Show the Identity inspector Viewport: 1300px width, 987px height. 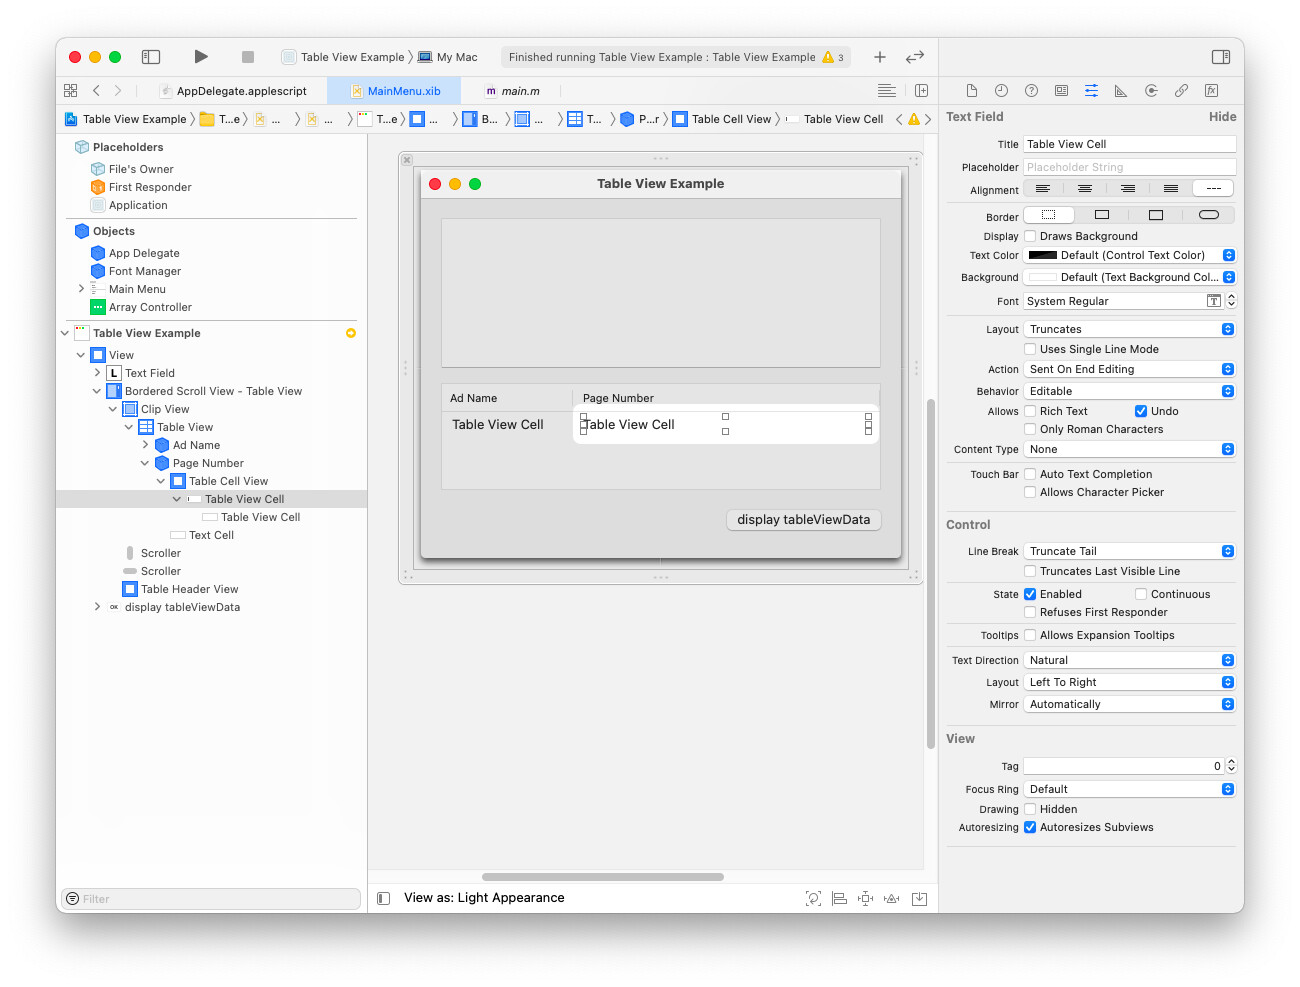pos(1062,90)
